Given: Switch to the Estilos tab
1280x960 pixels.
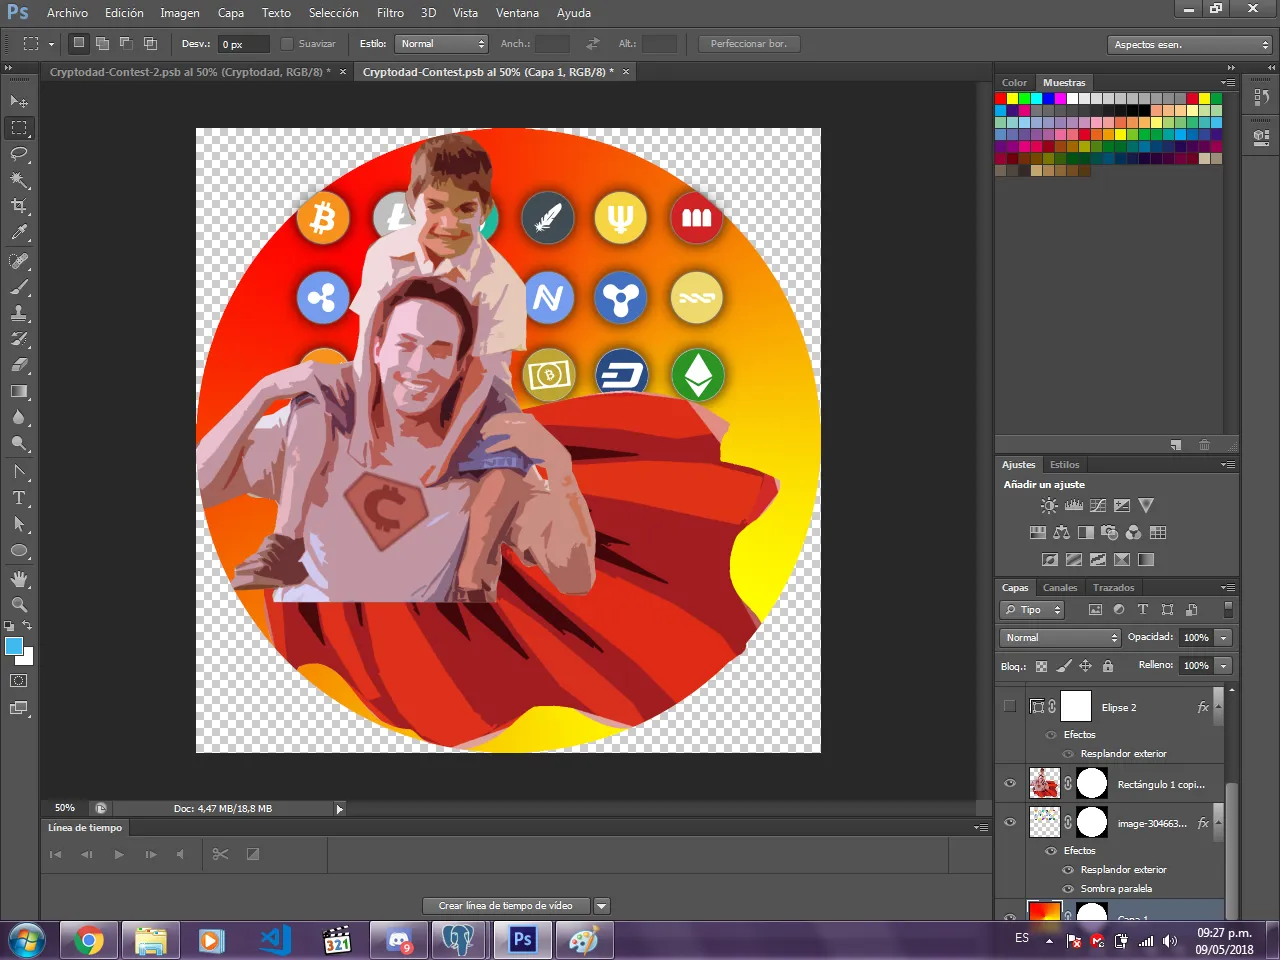Looking at the screenshot, I should 1064,465.
